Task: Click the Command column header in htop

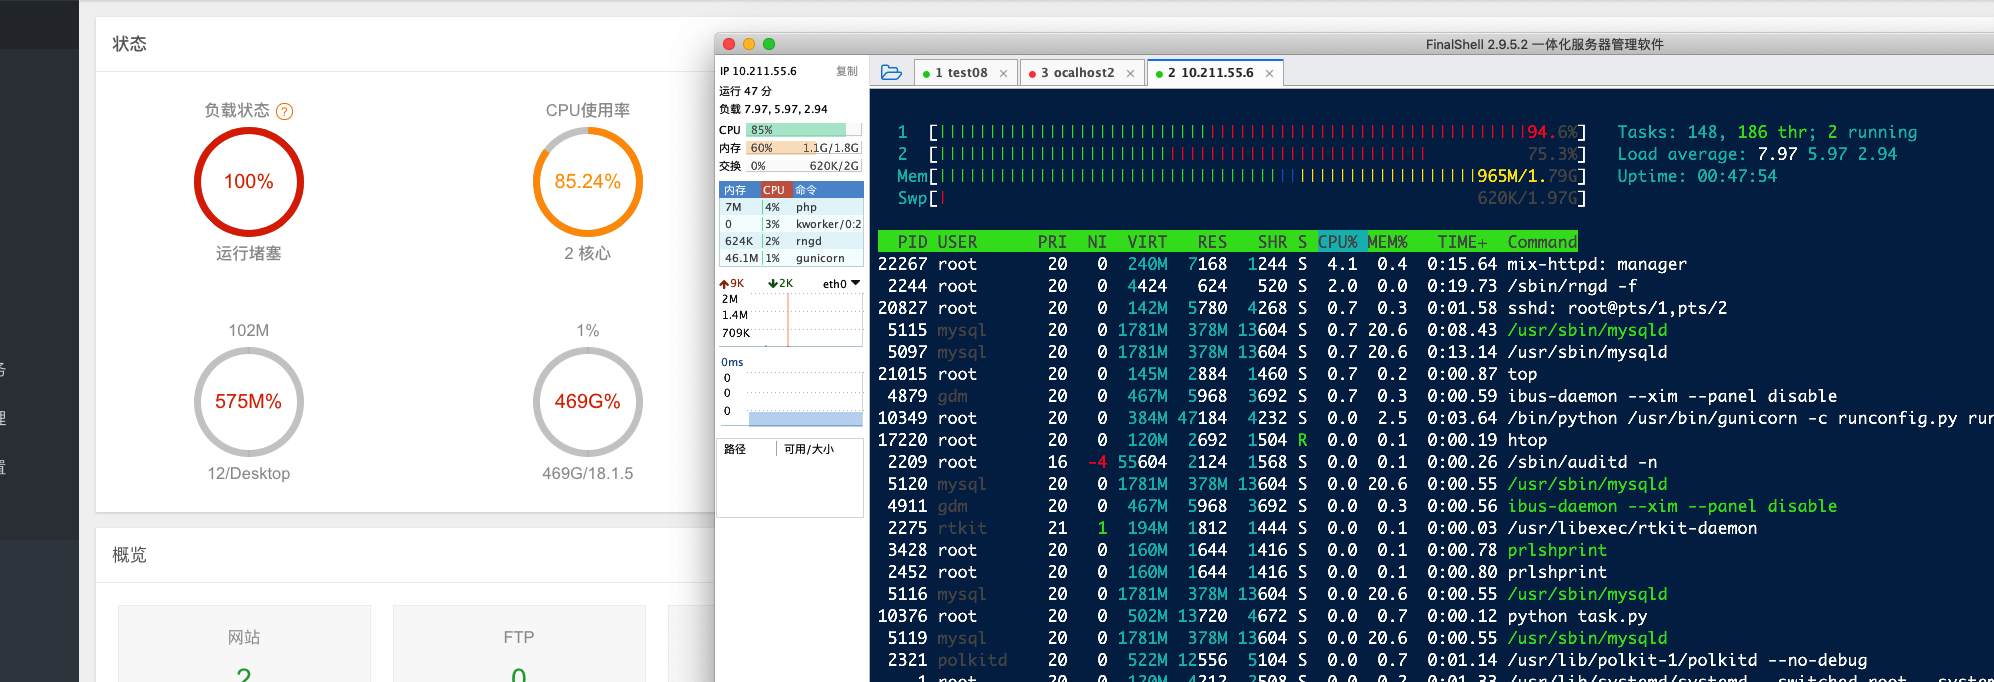Action: pos(1542,242)
